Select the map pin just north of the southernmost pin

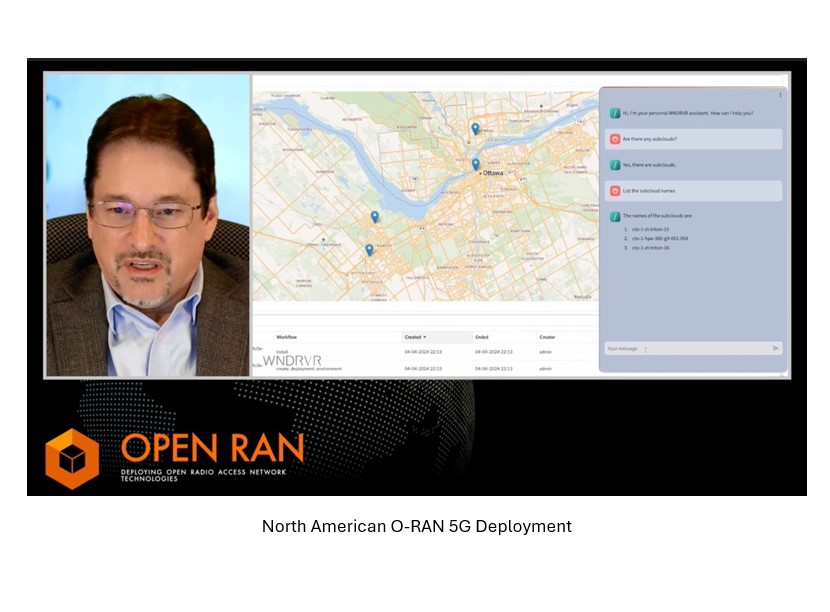click(x=375, y=217)
